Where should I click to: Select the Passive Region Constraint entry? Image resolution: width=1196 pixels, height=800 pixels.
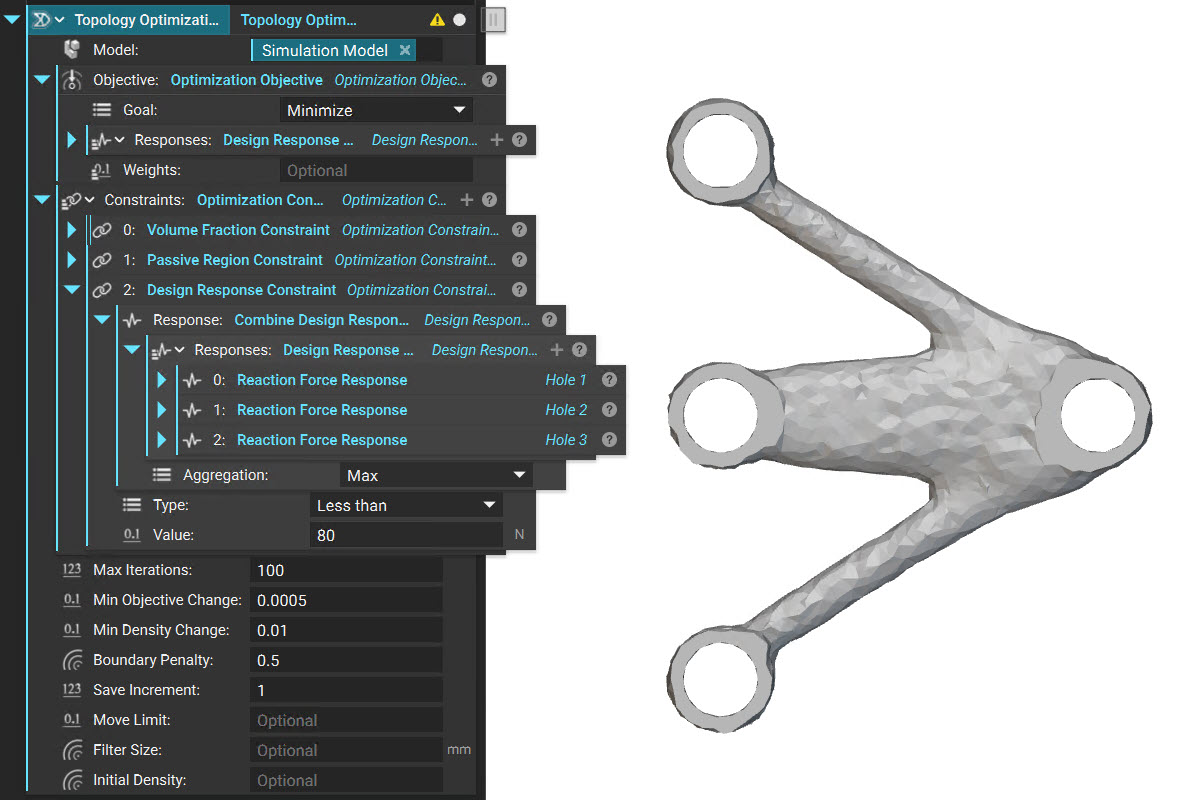coord(234,260)
